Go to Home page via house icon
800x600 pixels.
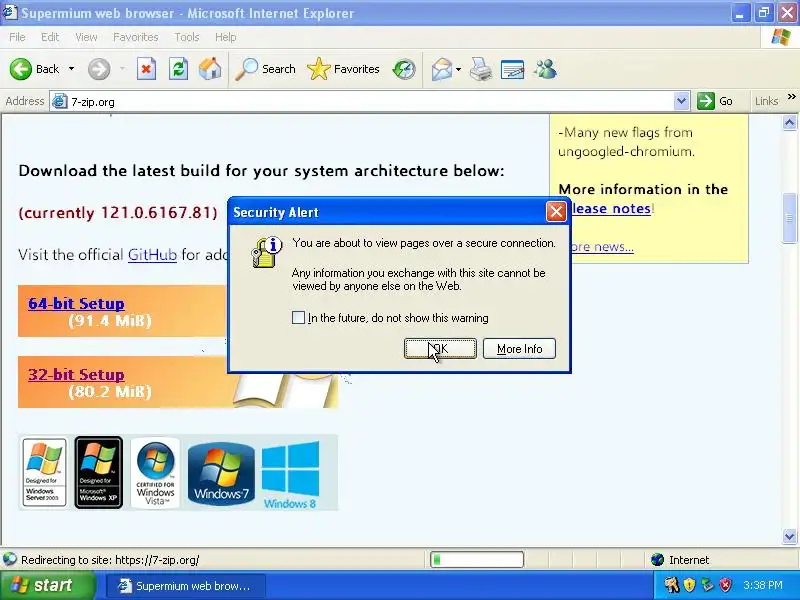point(210,69)
